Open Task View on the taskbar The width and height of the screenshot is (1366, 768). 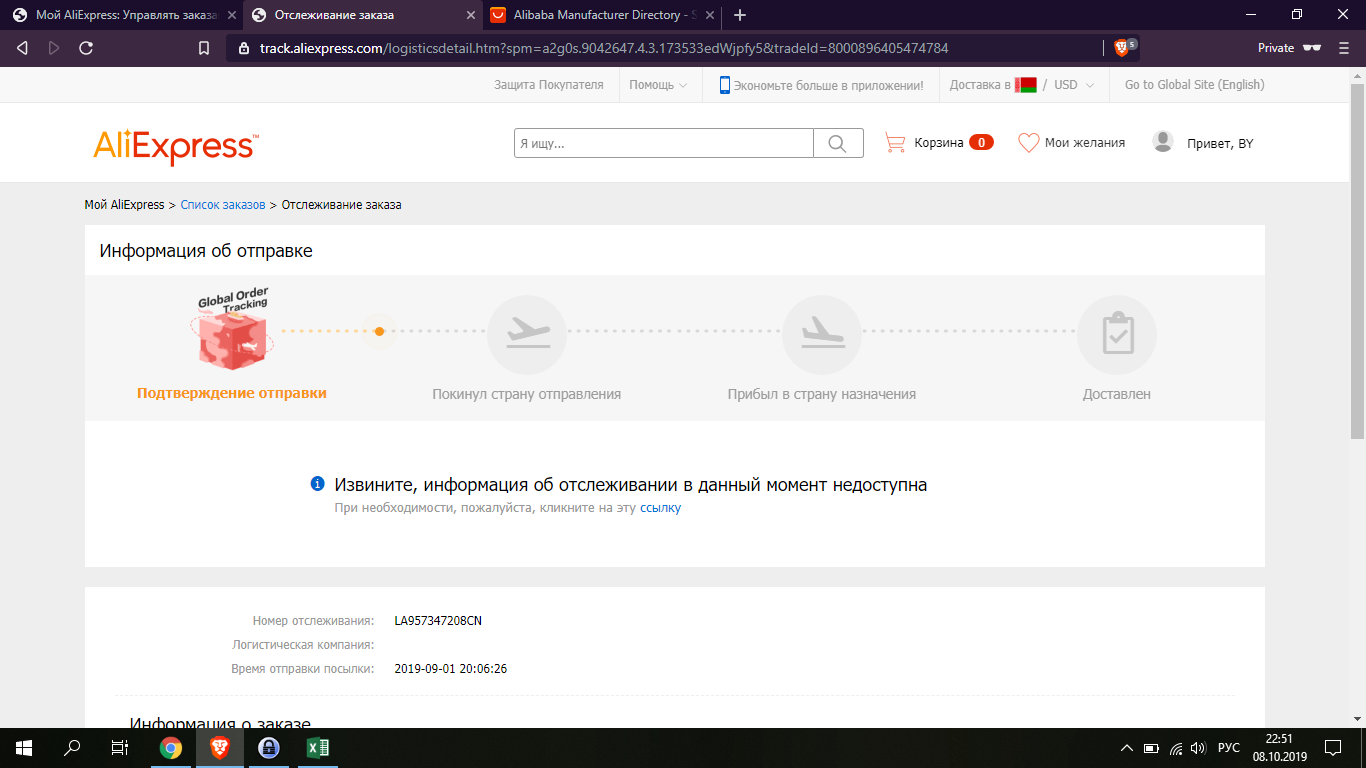click(120, 747)
